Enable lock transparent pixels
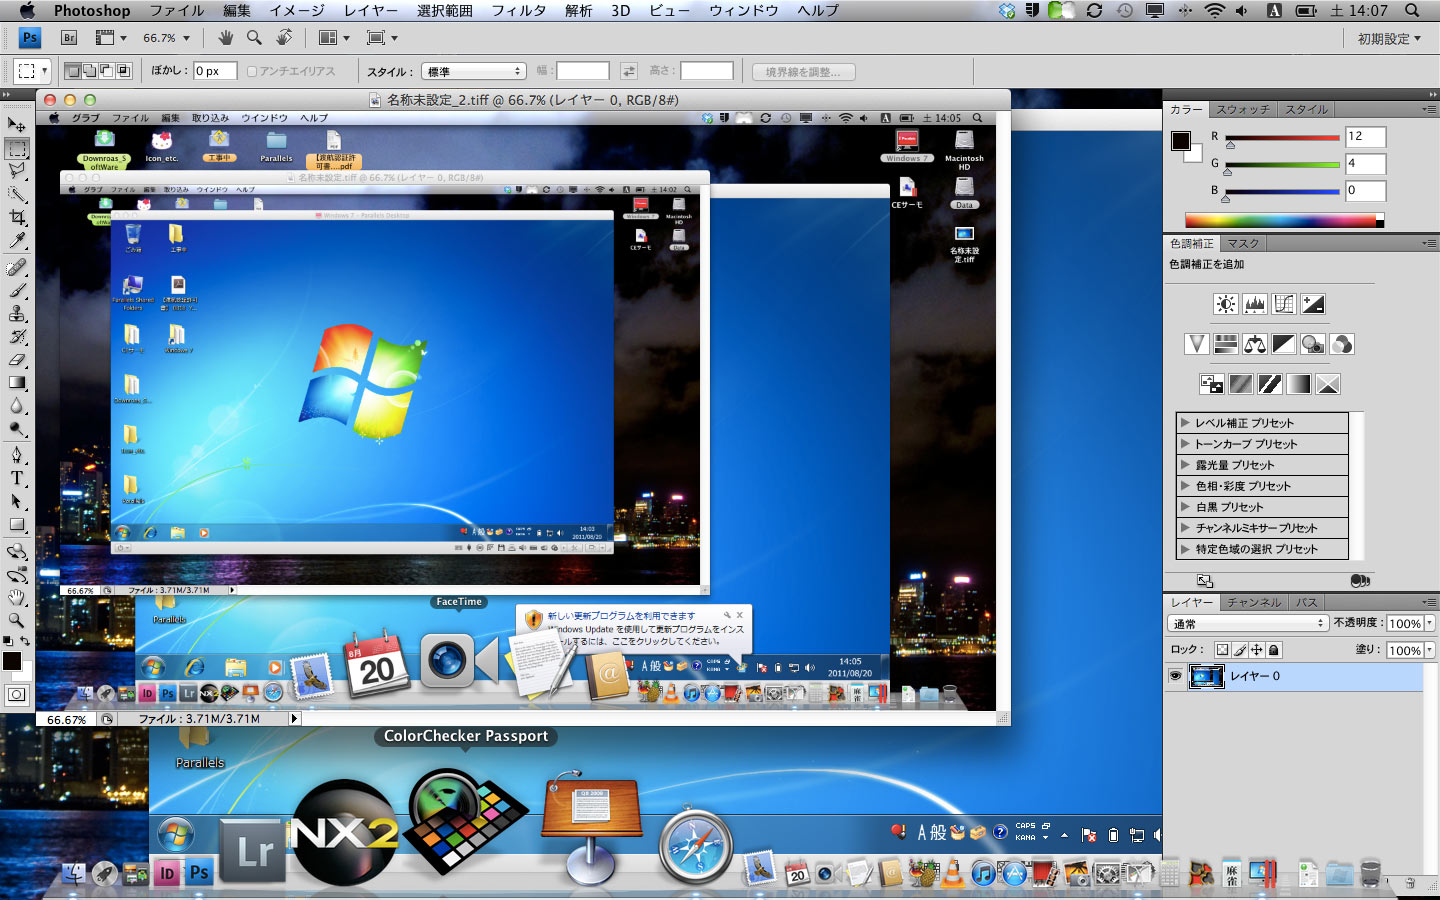Image resolution: width=1440 pixels, height=900 pixels. (1222, 650)
